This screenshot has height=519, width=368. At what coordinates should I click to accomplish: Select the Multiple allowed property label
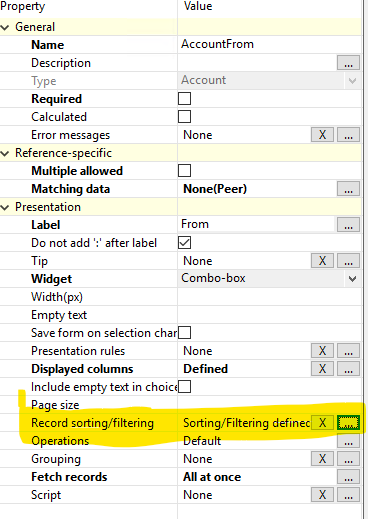77,171
